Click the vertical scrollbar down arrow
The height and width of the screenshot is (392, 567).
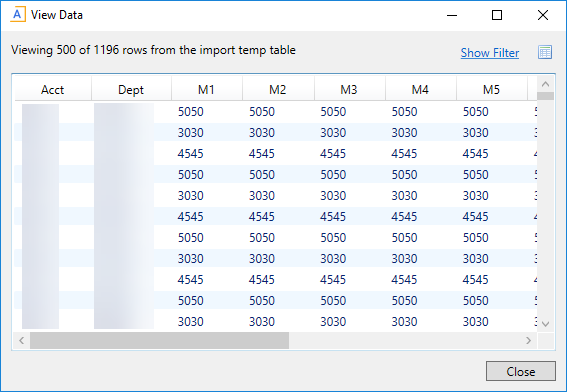point(545,324)
